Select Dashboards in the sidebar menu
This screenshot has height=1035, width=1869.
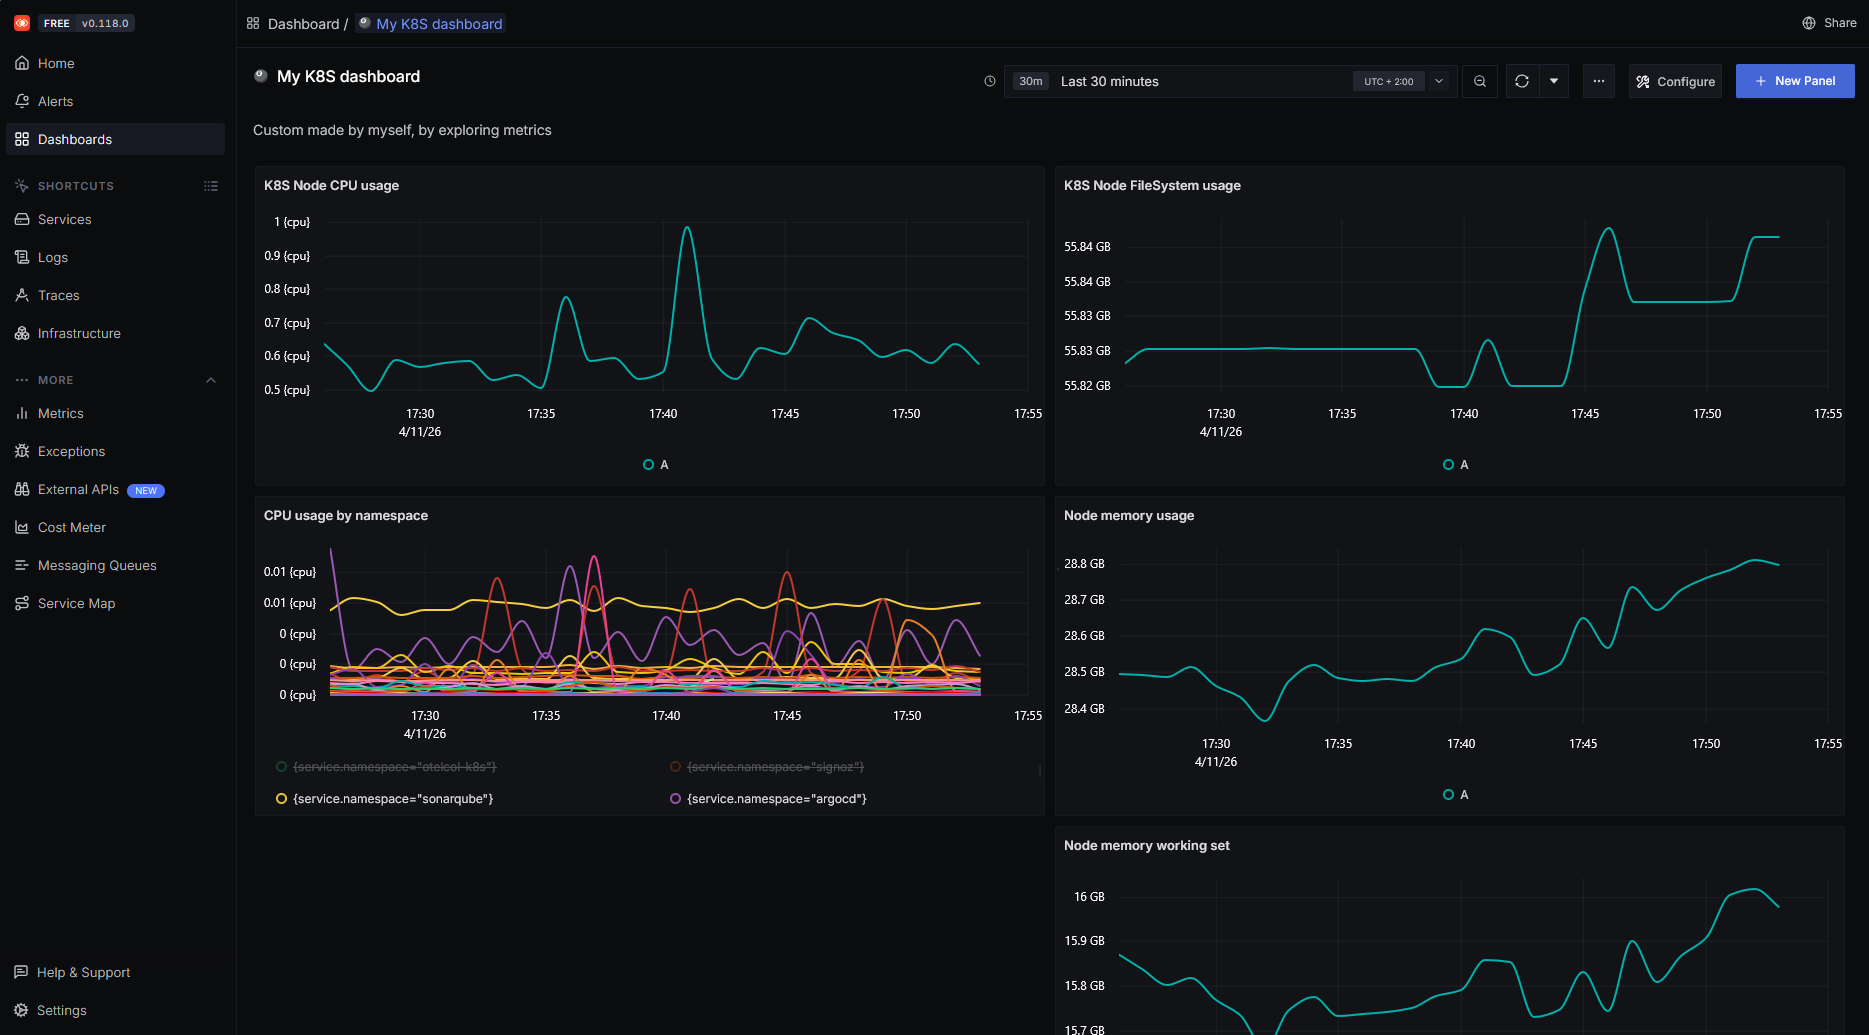pos(75,139)
